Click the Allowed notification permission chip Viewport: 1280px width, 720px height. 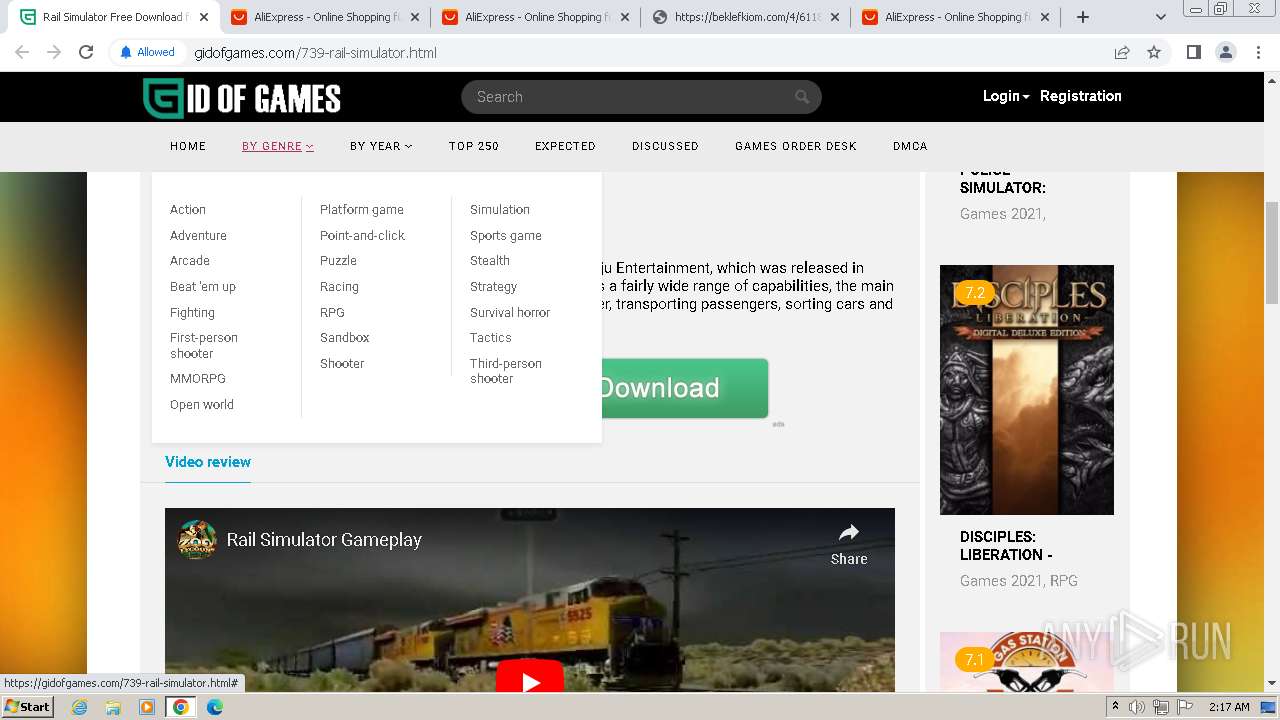[147, 52]
